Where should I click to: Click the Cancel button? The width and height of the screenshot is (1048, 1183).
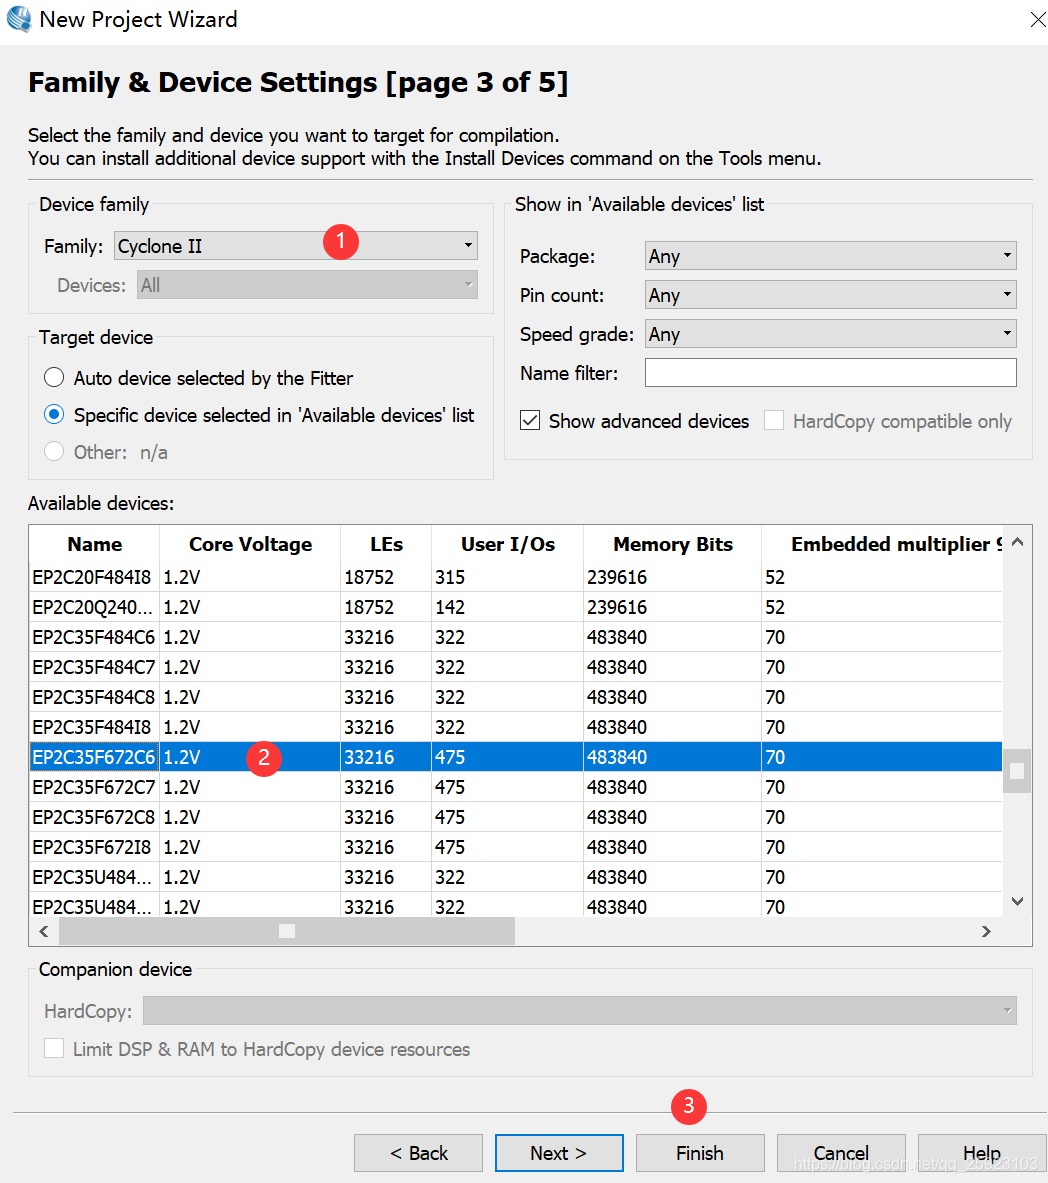click(841, 1153)
